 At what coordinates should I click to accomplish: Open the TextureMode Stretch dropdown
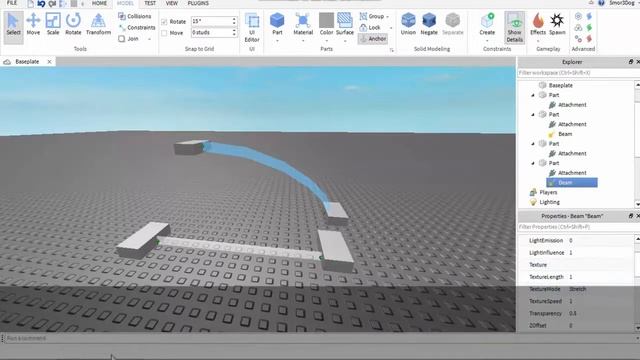tap(600, 289)
